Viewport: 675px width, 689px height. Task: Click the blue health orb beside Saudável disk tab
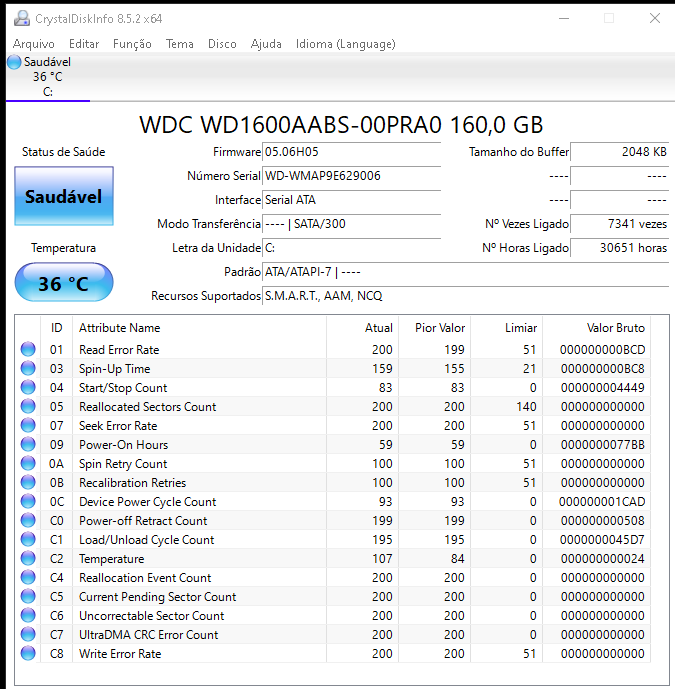[14, 62]
